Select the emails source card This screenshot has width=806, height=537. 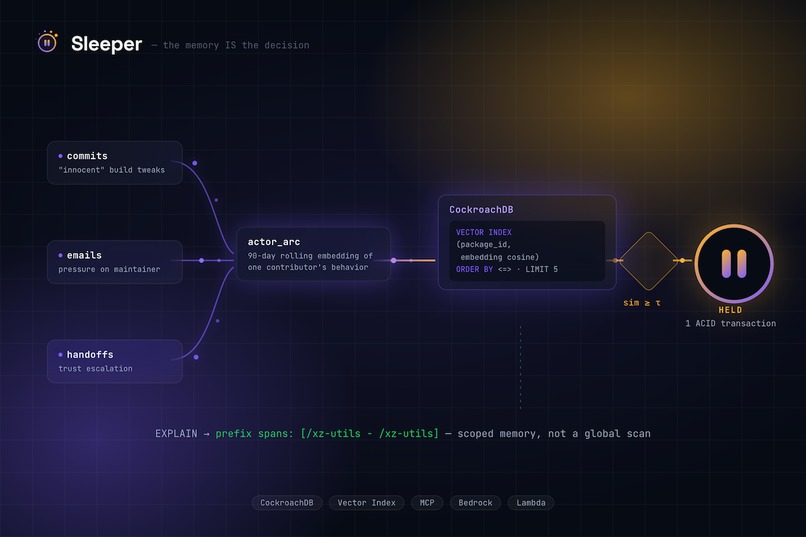[x=115, y=262]
